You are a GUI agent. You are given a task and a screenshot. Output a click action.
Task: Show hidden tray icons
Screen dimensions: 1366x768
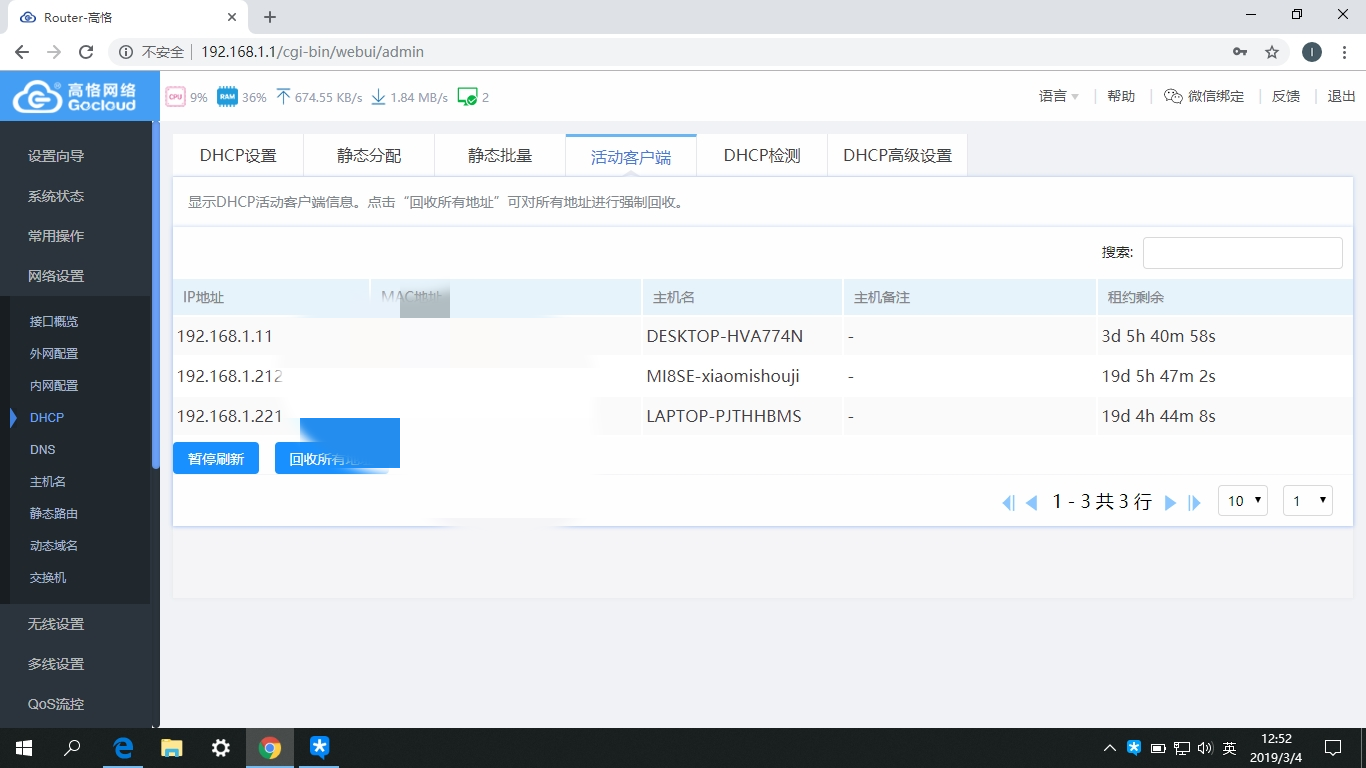(x=1110, y=748)
